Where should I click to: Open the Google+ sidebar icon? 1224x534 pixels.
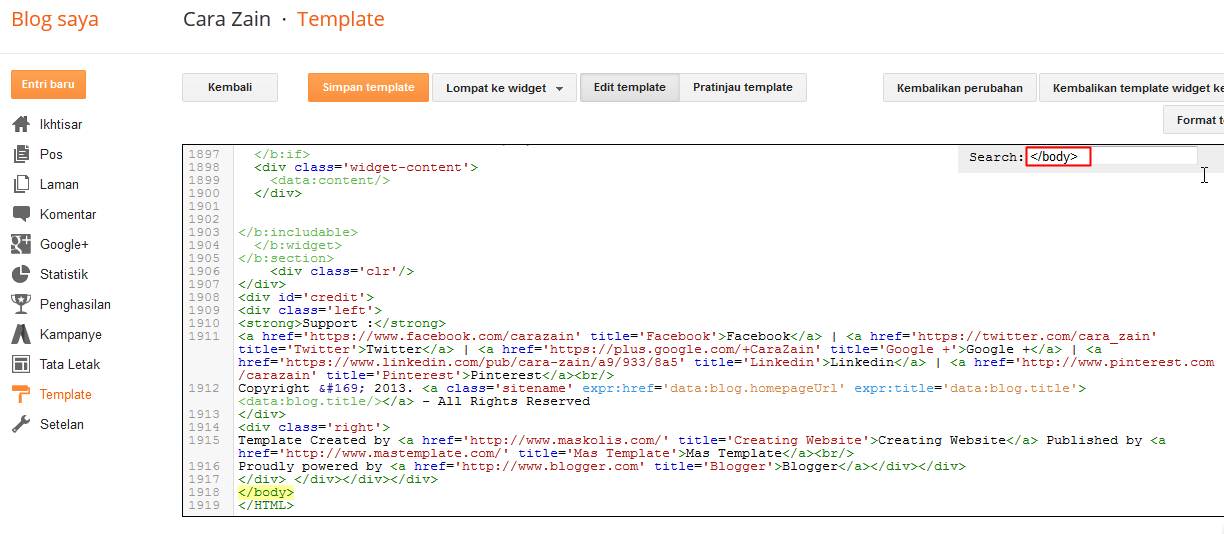(21, 244)
